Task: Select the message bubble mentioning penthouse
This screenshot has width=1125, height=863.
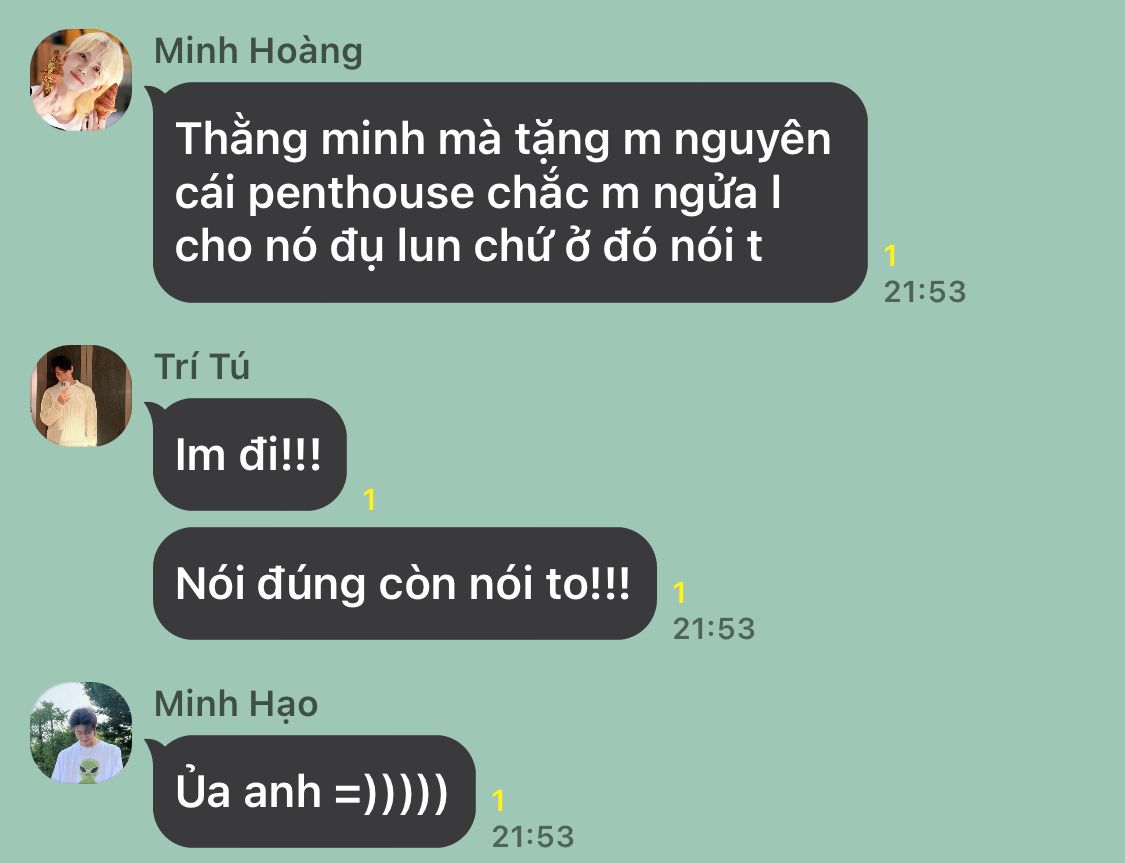Action: [510, 192]
